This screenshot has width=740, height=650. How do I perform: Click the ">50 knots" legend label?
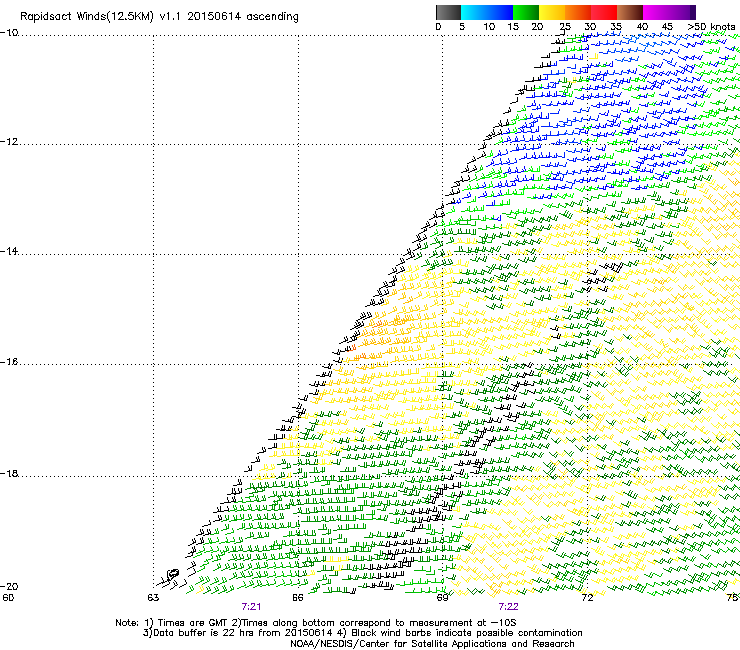pyautogui.click(x=711, y=27)
